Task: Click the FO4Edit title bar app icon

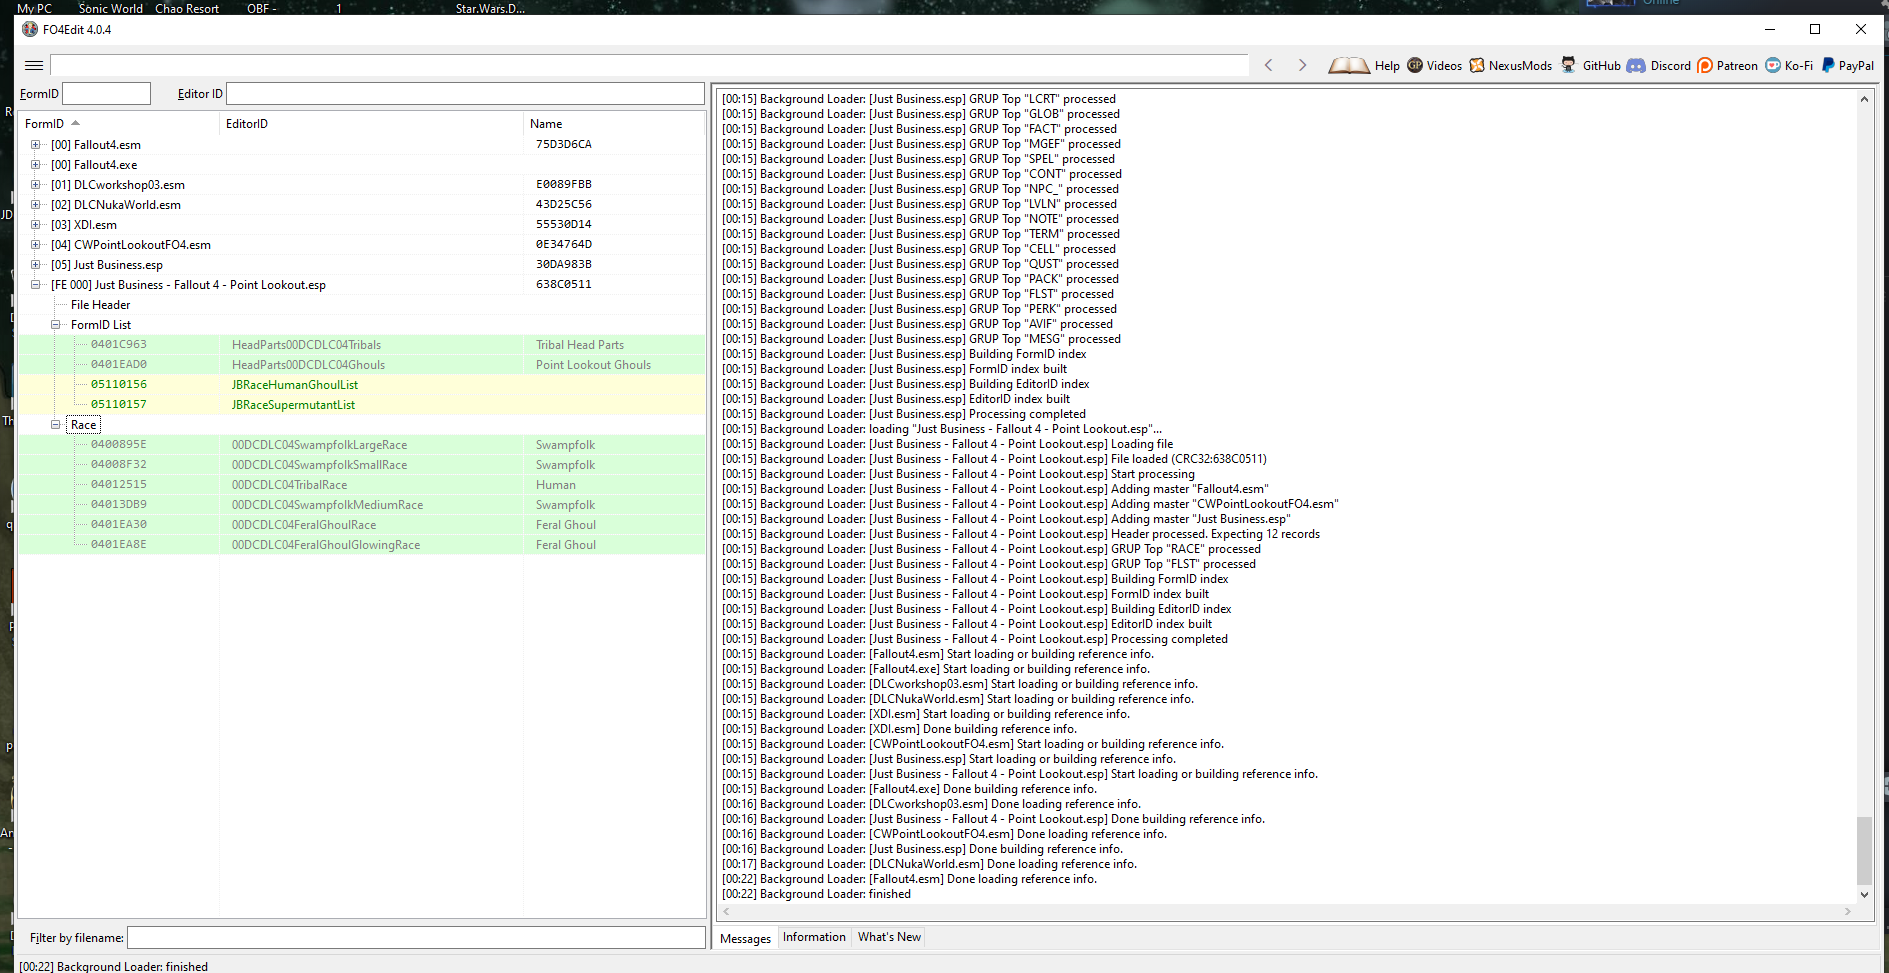Action: pyautogui.click(x=30, y=29)
